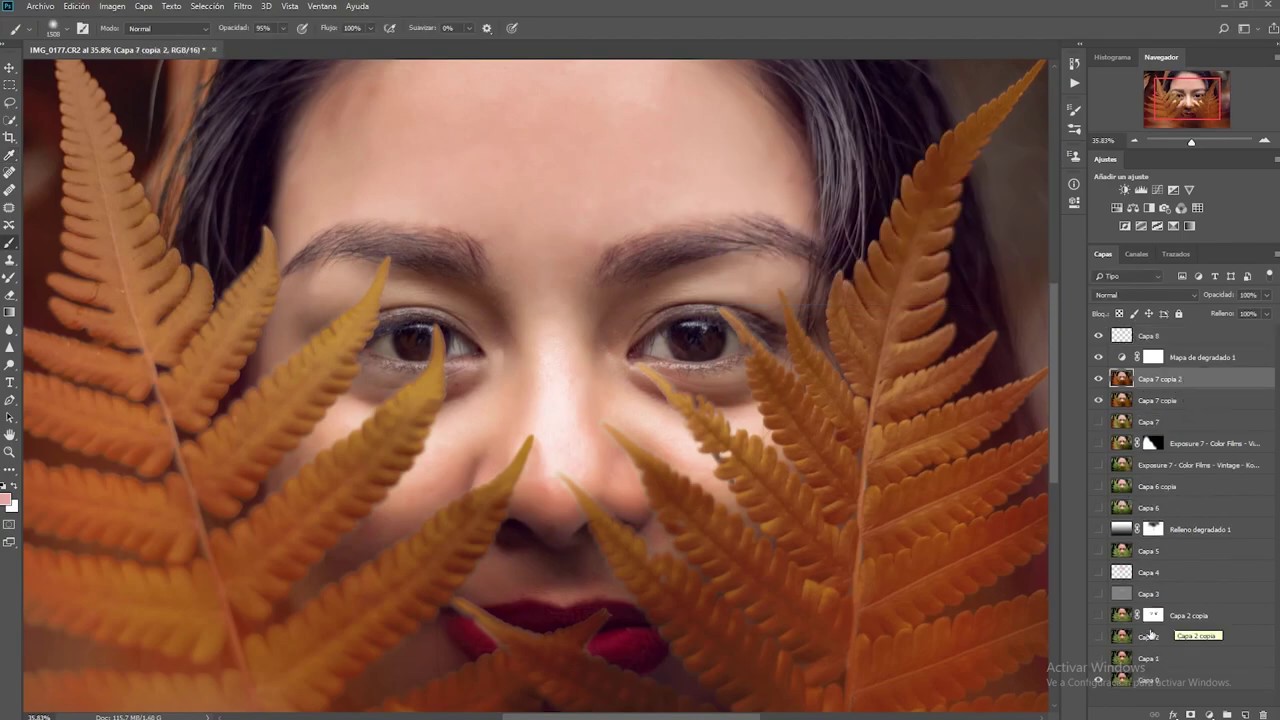Viewport: 1280px width, 720px height.
Task: Select the Clone Stamp tool
Action: [10, 260]
